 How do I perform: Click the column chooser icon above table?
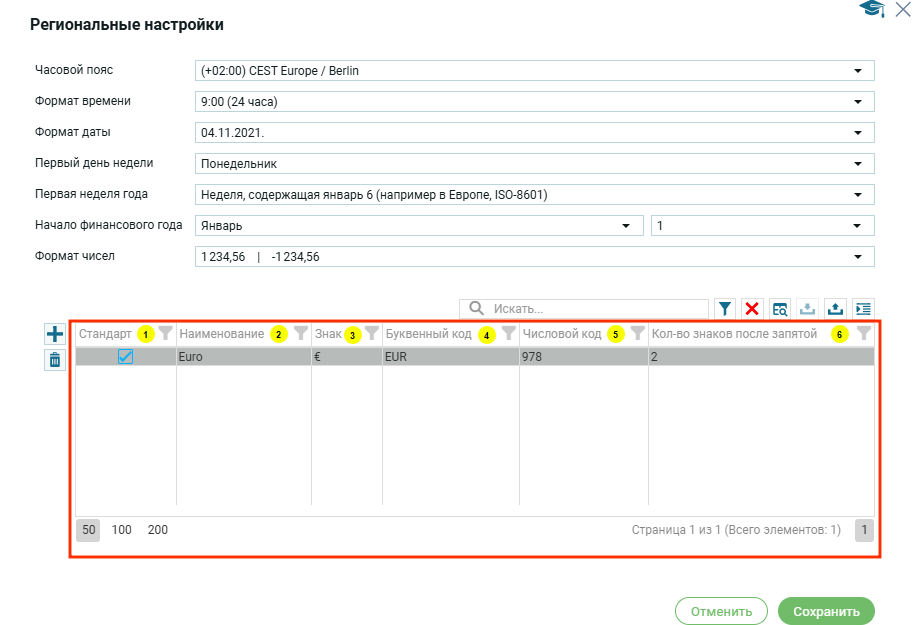[863, 309]
